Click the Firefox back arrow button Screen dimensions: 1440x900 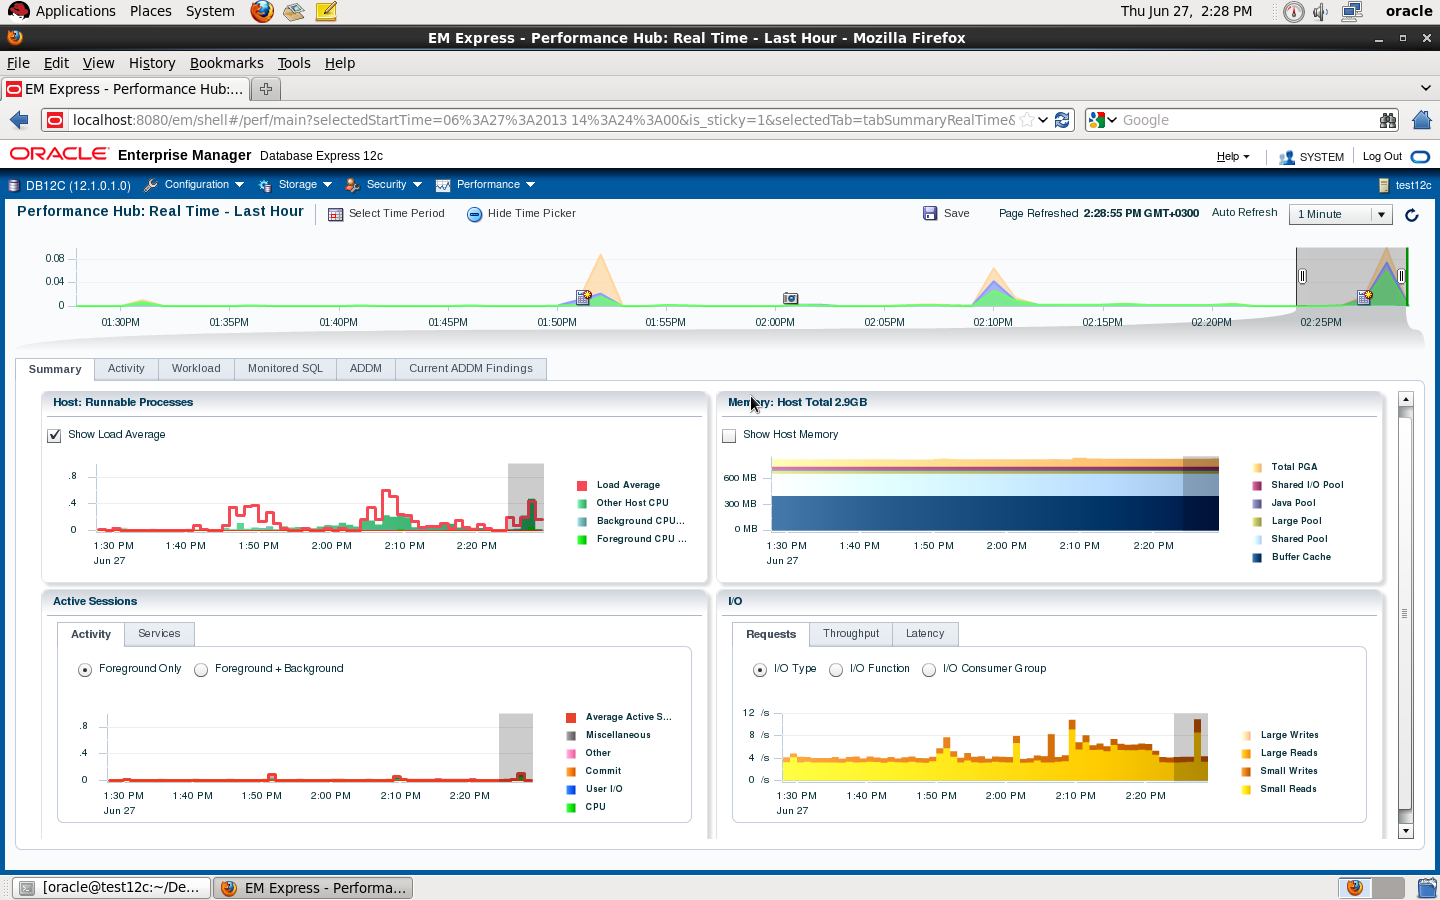click(19, 120)
